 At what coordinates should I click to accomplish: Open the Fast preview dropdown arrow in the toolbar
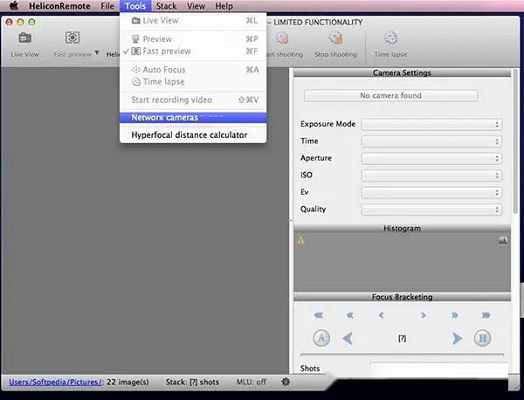[x=97, y=53]
